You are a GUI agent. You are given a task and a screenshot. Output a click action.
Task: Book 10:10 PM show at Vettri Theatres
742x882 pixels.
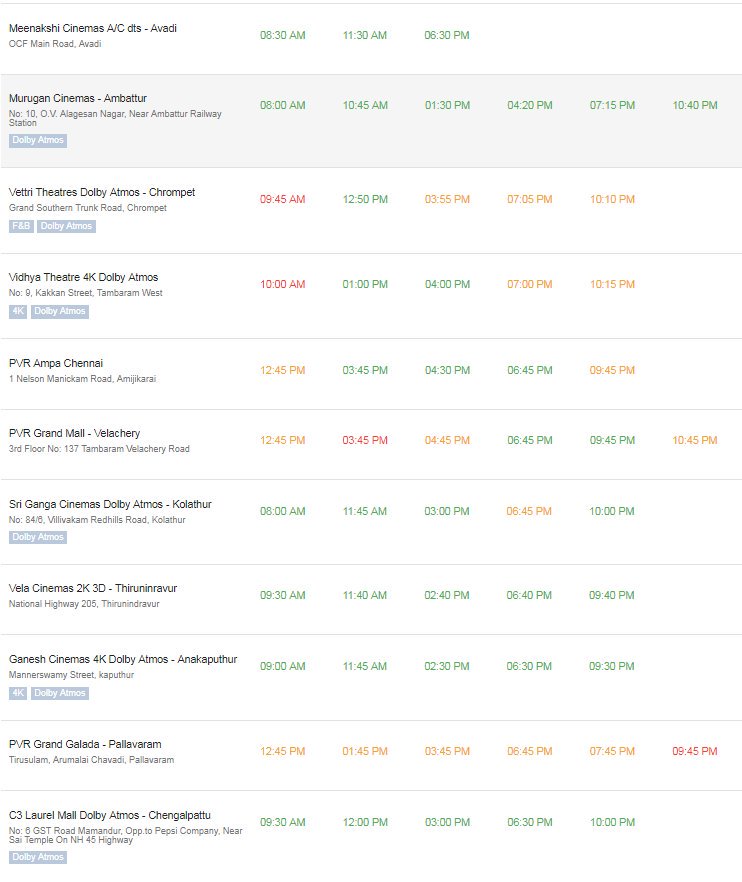612,199
